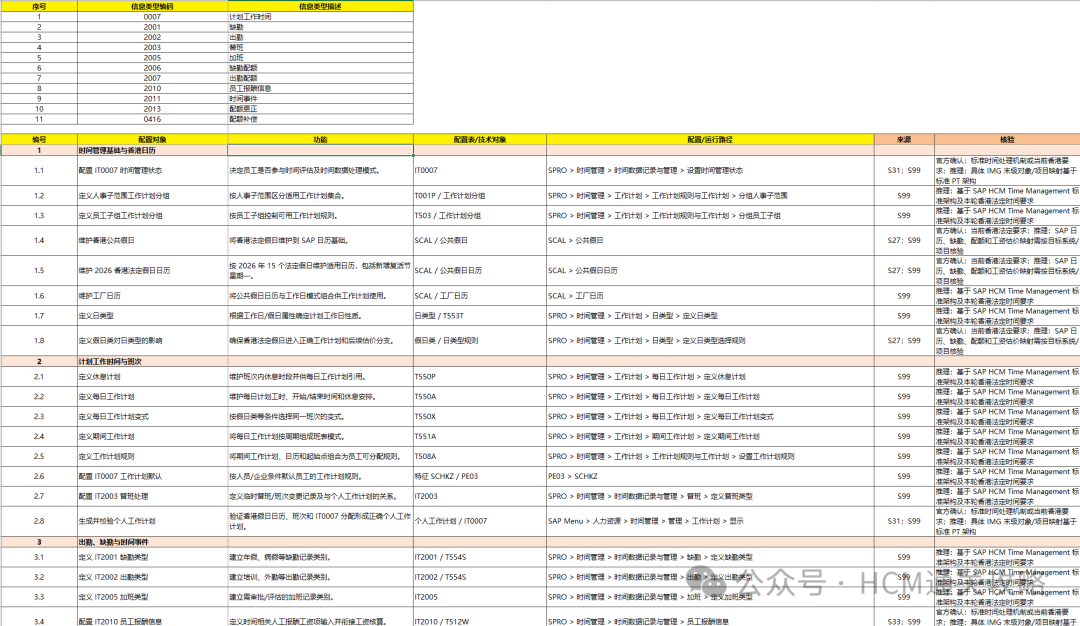Click the '配置表/技术对象' column header
Screen dimensions: 1080x626
click(480, 139)
